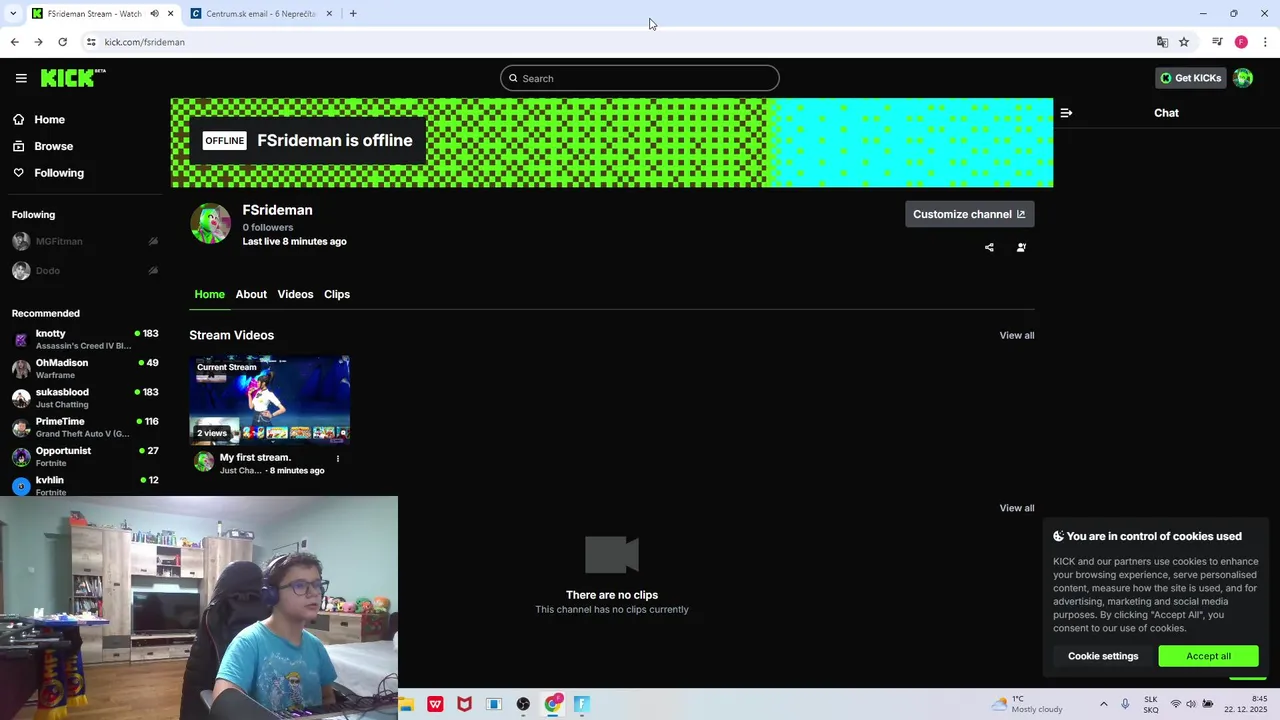
Task: Open tab search dropdown arrow
Action: [x=12, y=14]
